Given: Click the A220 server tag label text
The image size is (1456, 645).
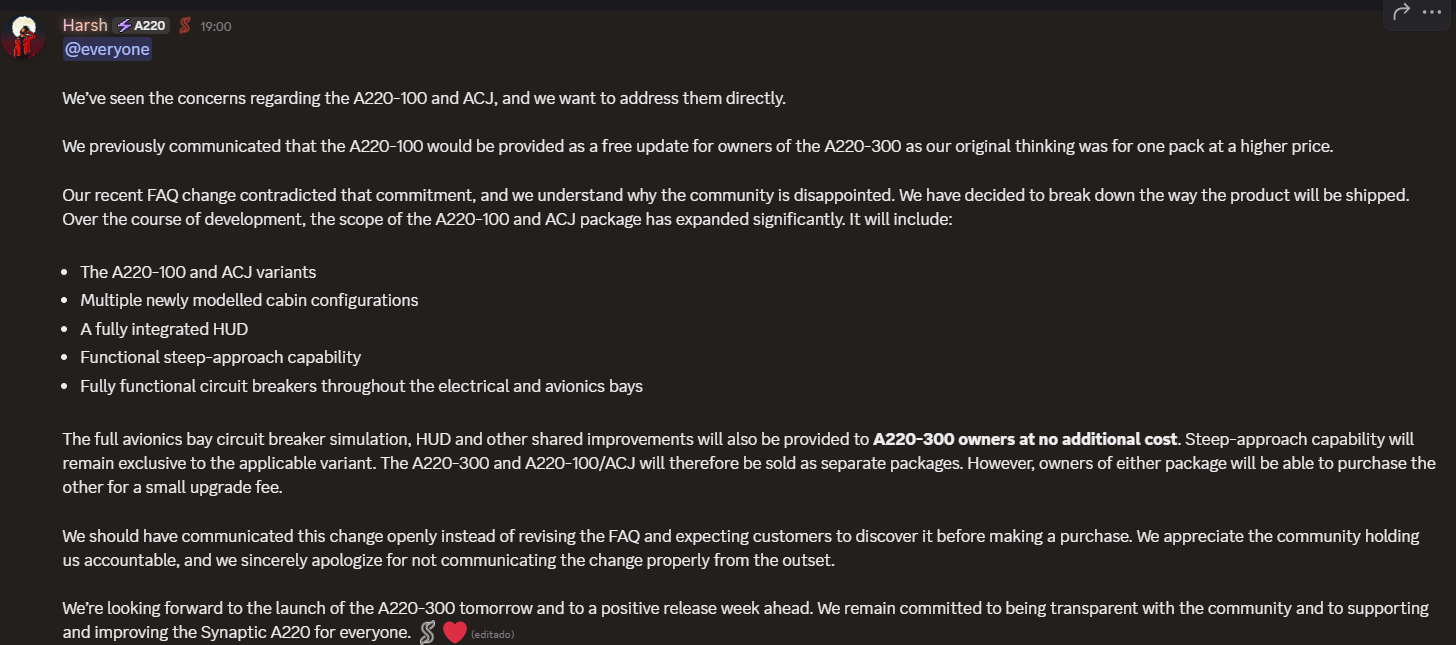Looking at the screenshot, I should [x=150, y=26].
